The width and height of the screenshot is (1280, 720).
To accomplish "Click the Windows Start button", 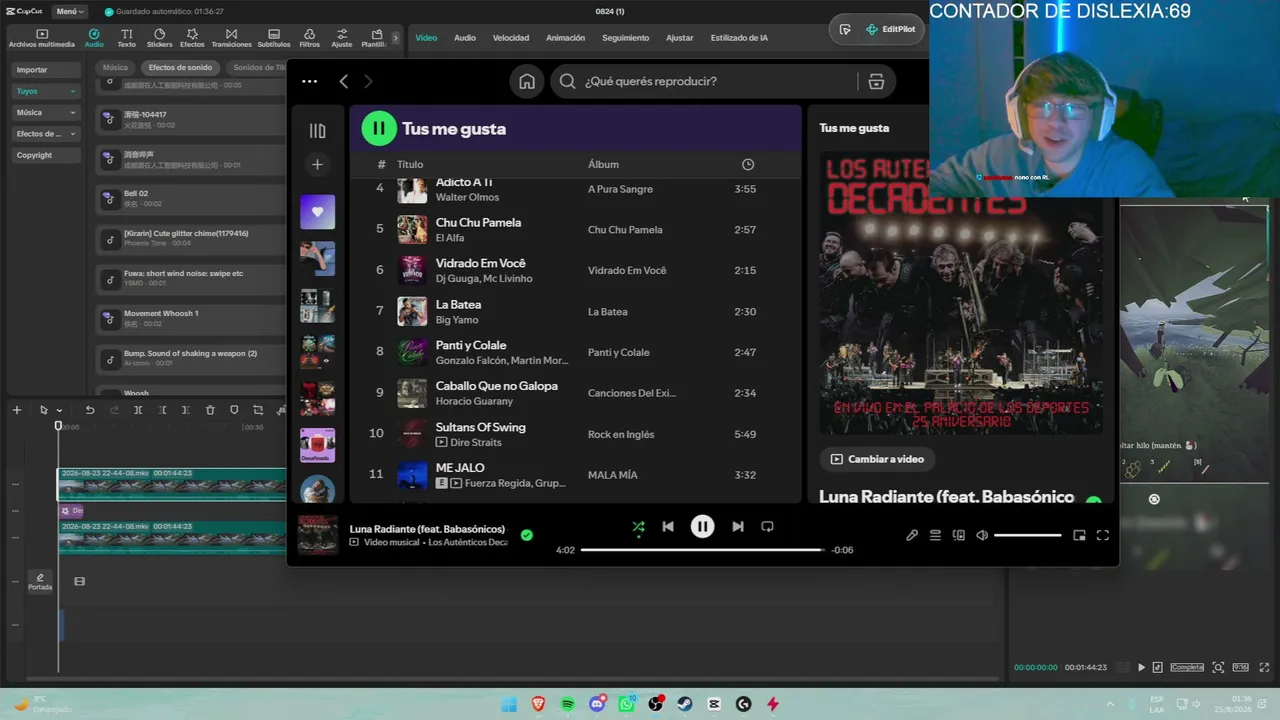I will point(509,704).
